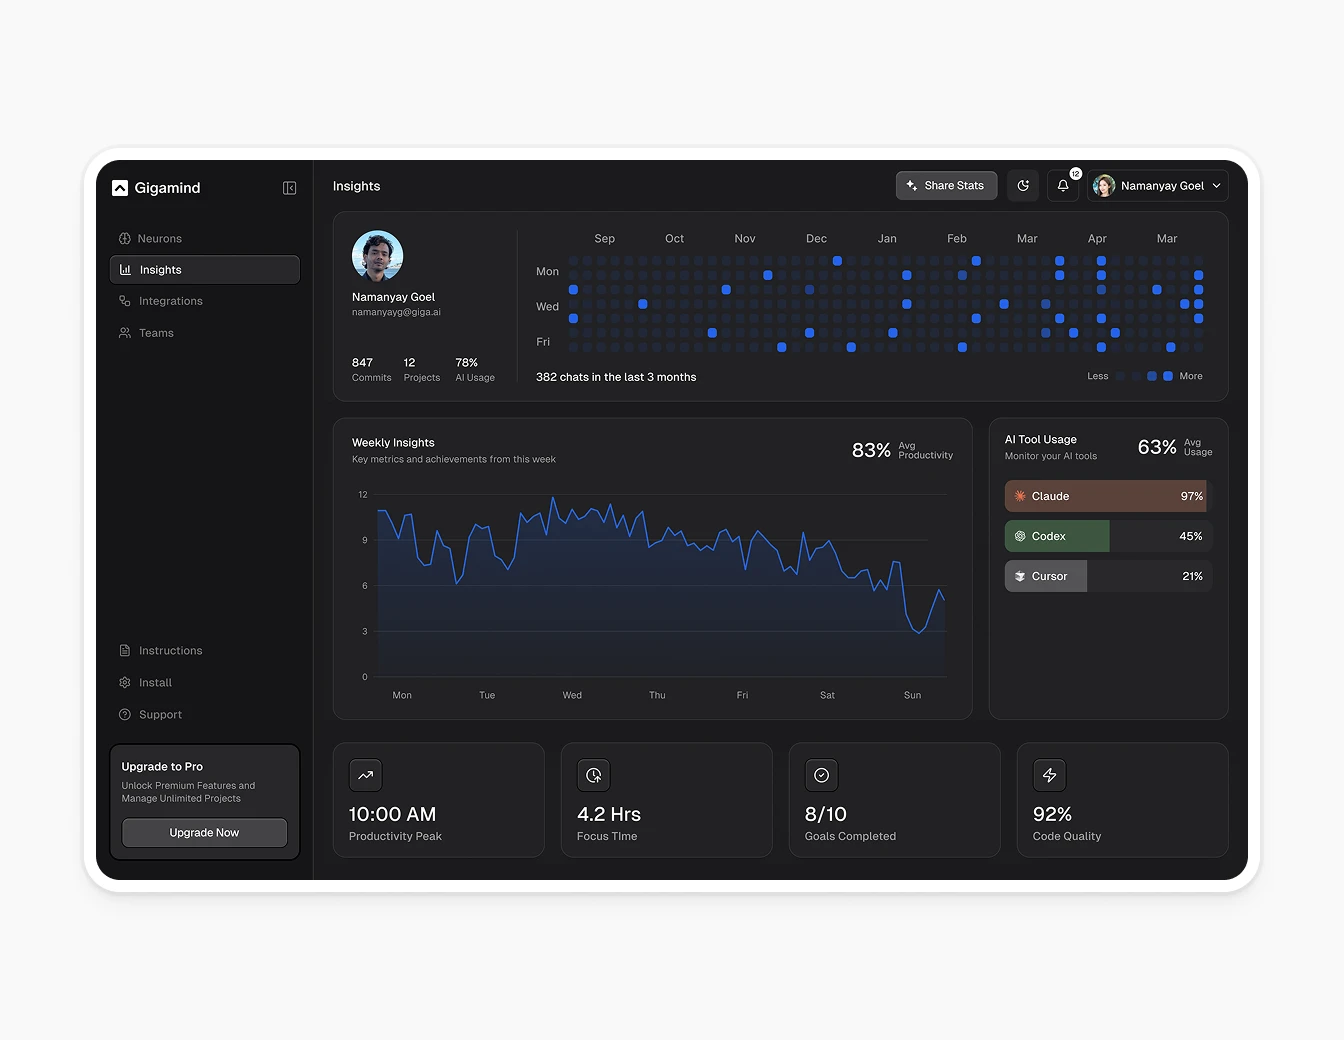
Task: Click the Upgrade Now button
Action: coord(204,832)
